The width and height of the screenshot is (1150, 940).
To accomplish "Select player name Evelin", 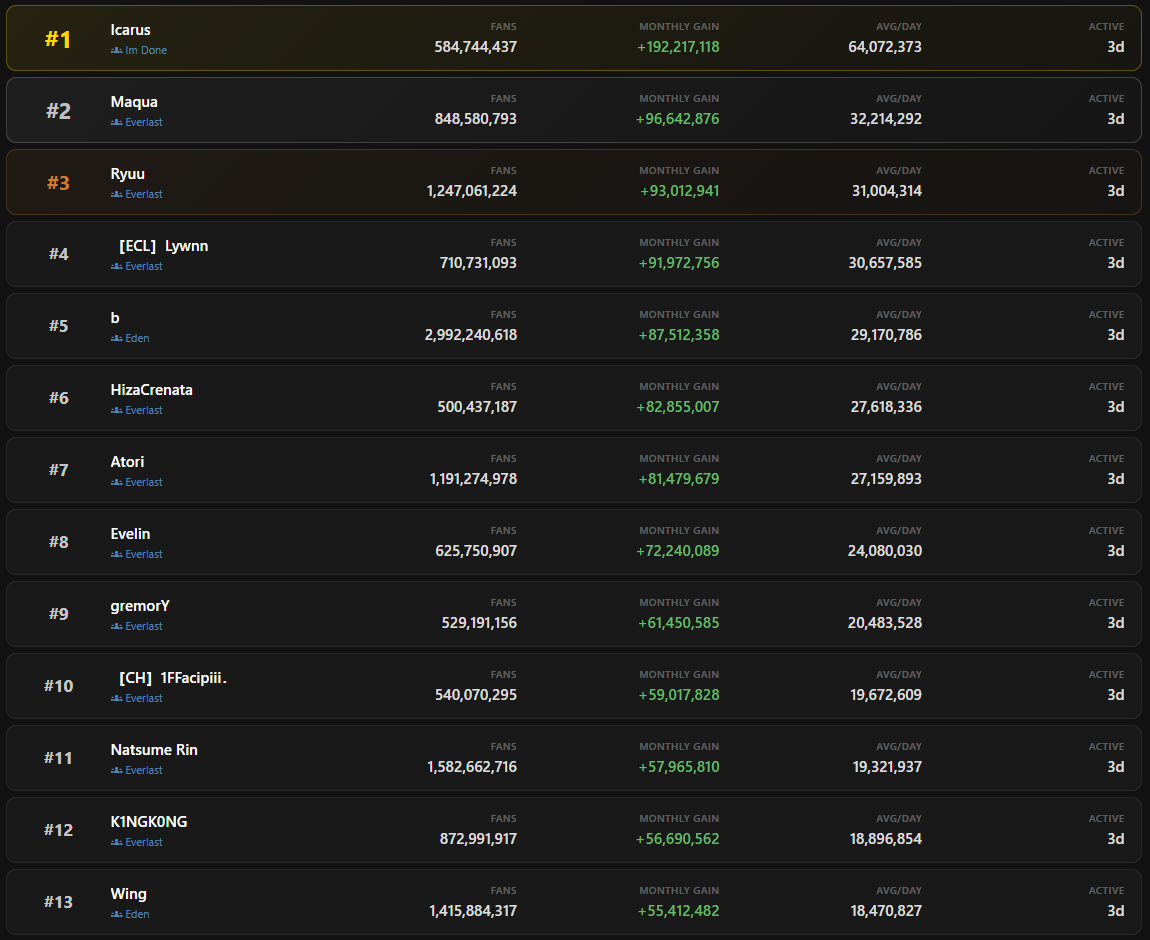I will (x=131, y=534).
